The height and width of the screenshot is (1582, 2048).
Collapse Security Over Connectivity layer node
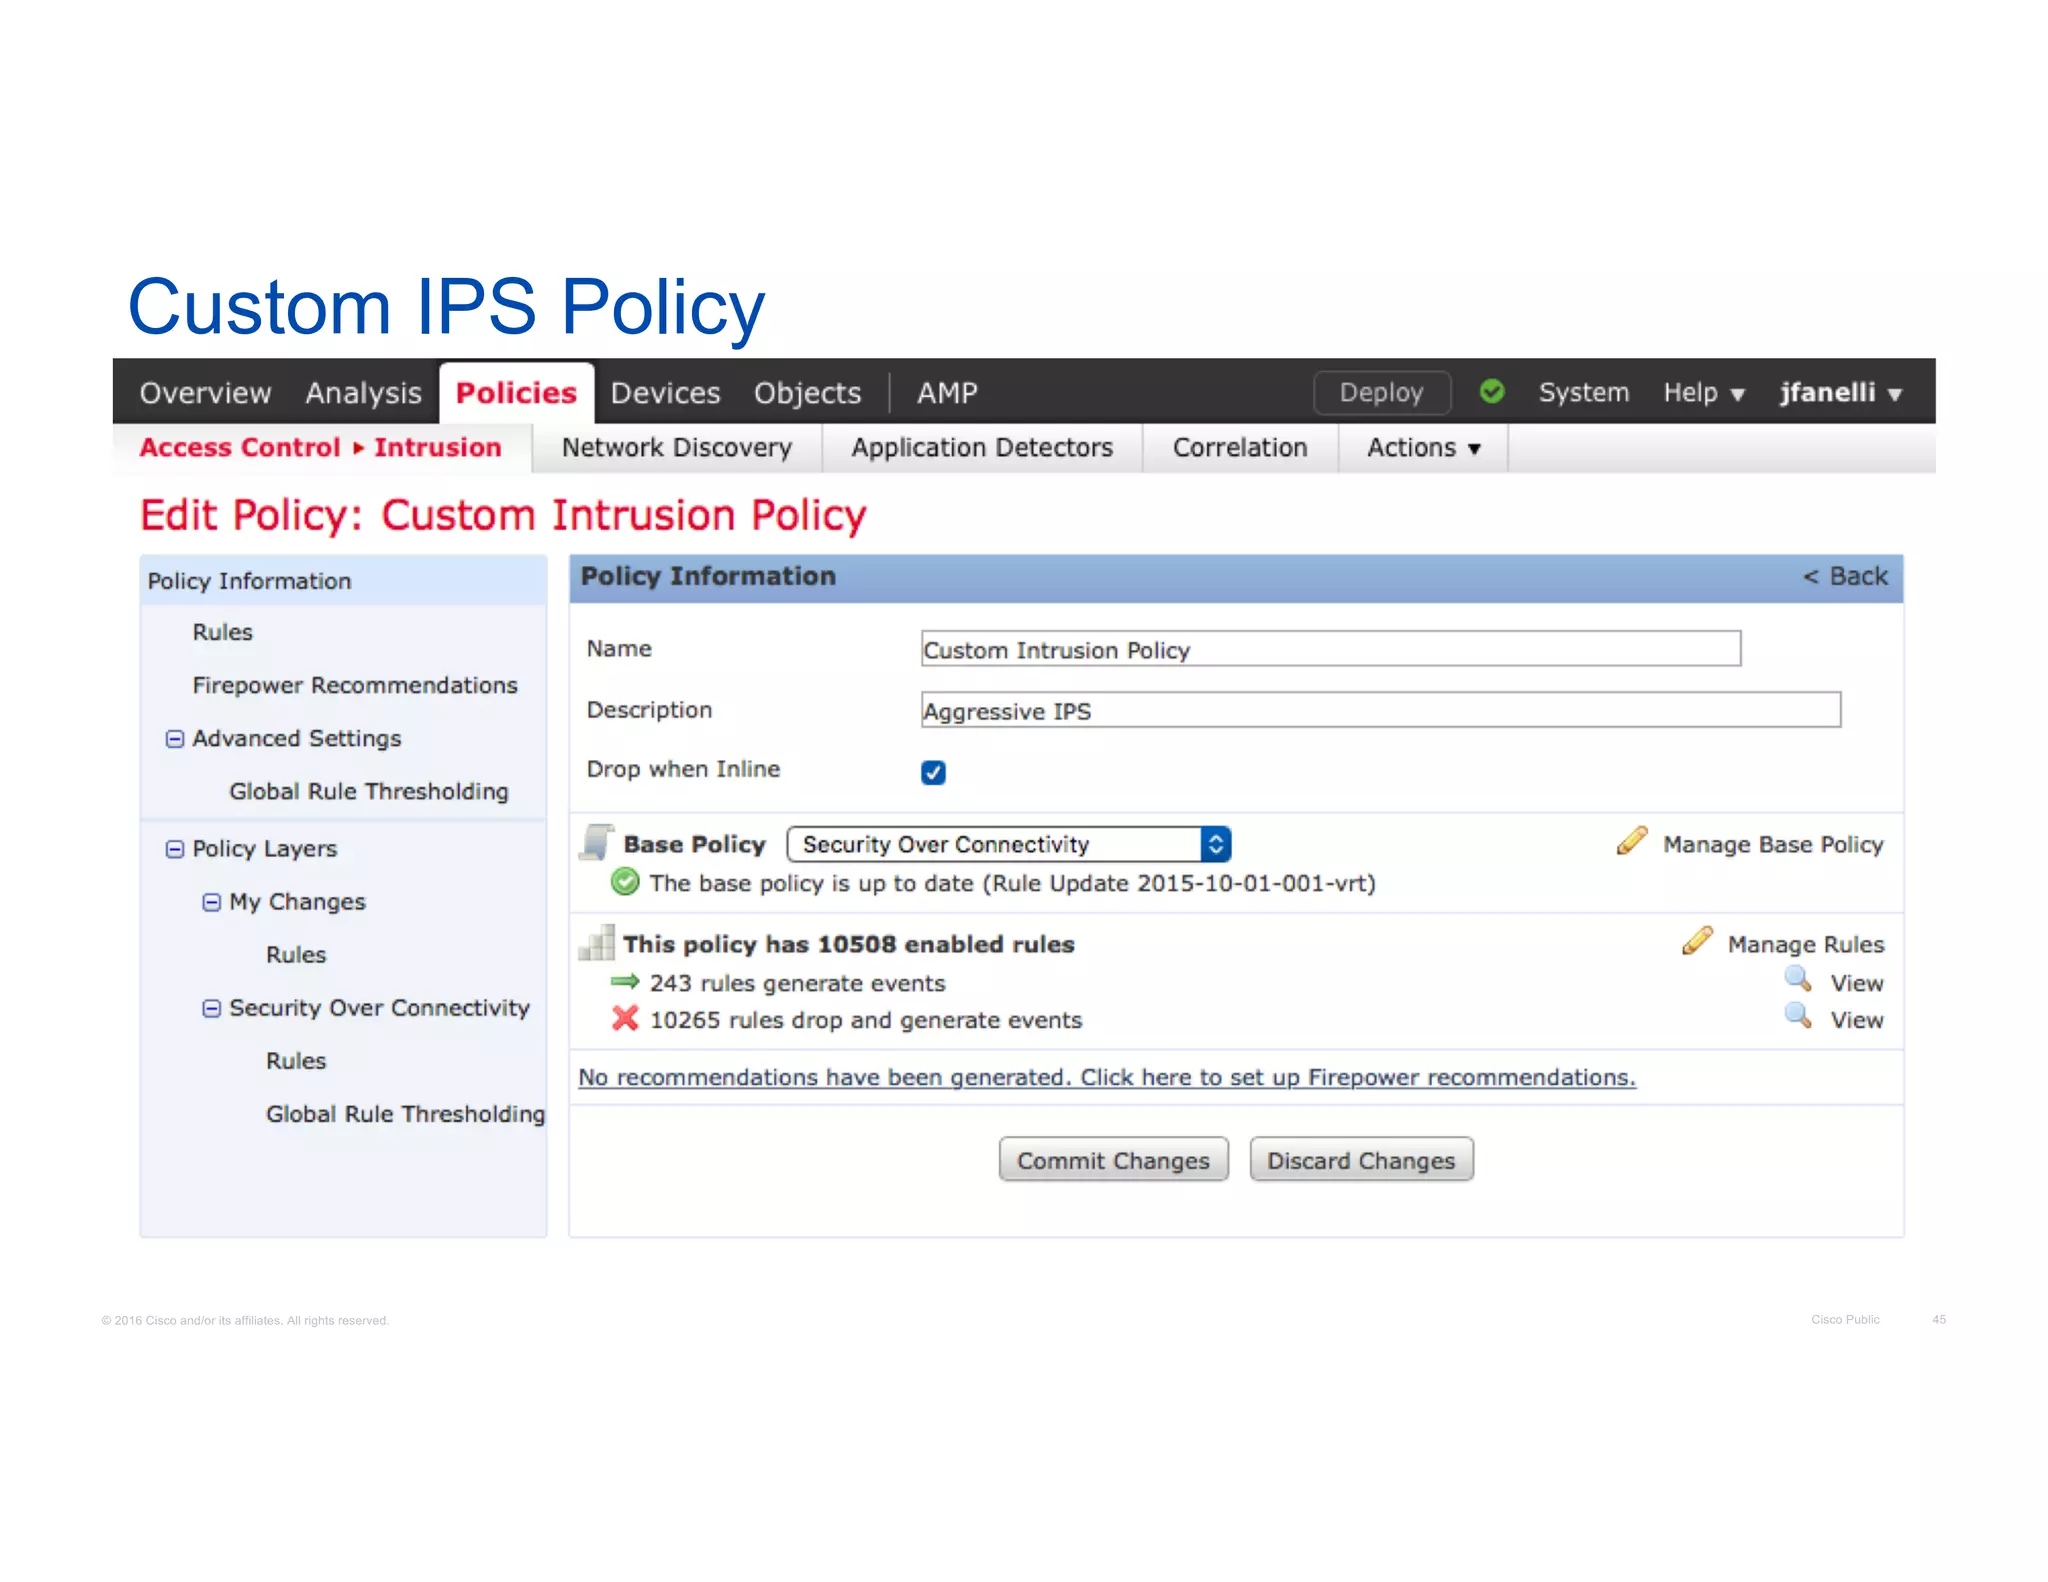pyautogui.click(x=211, y=1008)
